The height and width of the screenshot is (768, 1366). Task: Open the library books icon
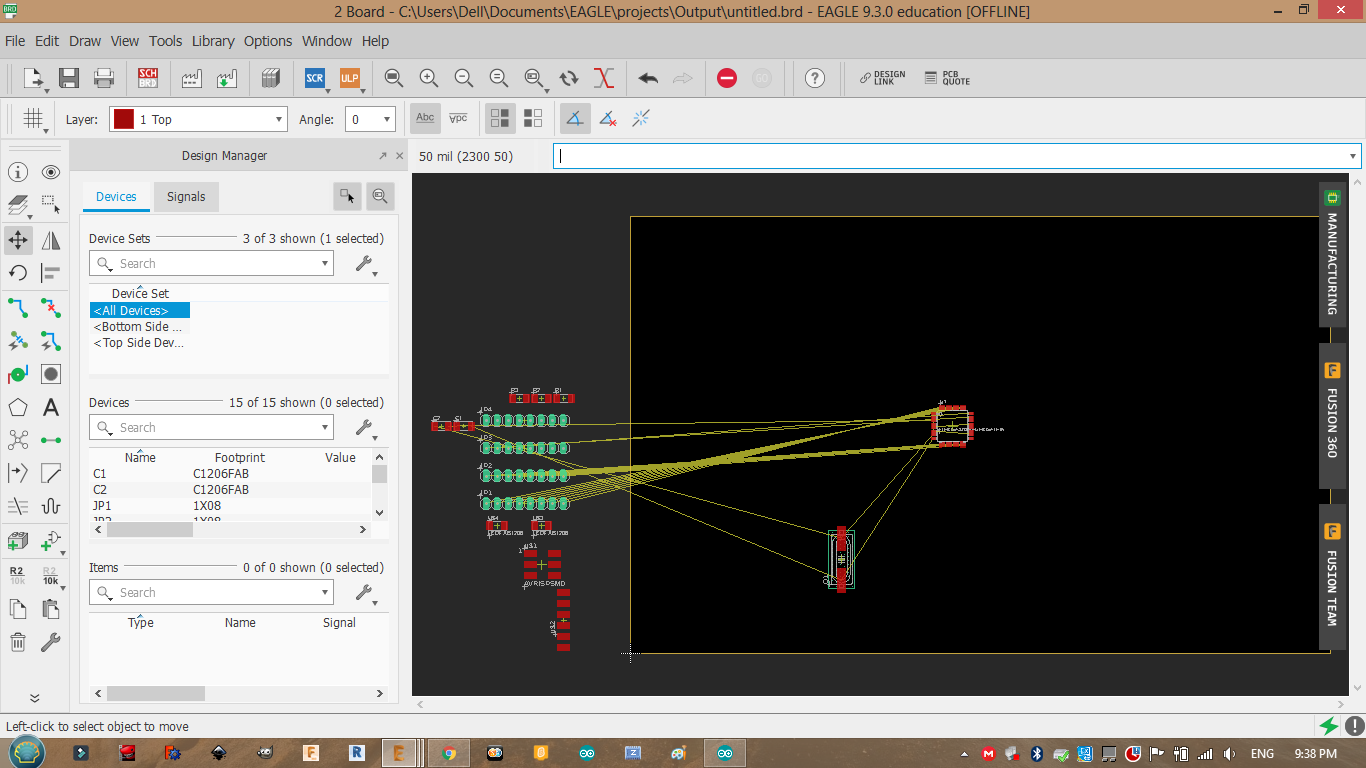[x=270, y=78]
